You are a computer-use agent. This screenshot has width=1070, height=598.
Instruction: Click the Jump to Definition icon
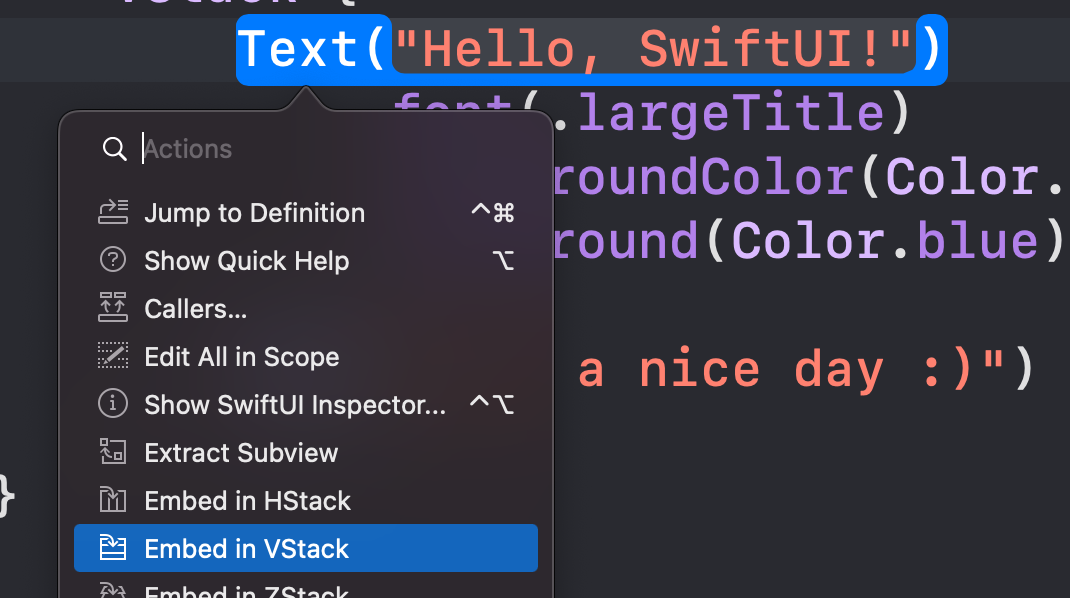point(113,212)
